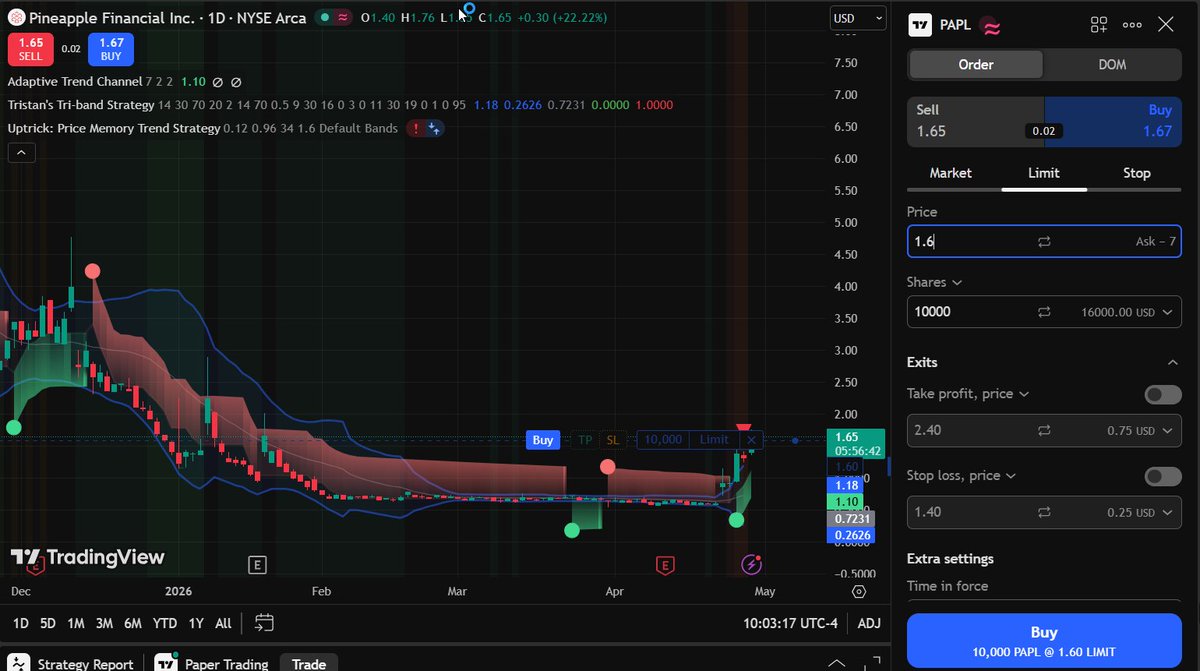Set the 5D time range

coord(47,623)
